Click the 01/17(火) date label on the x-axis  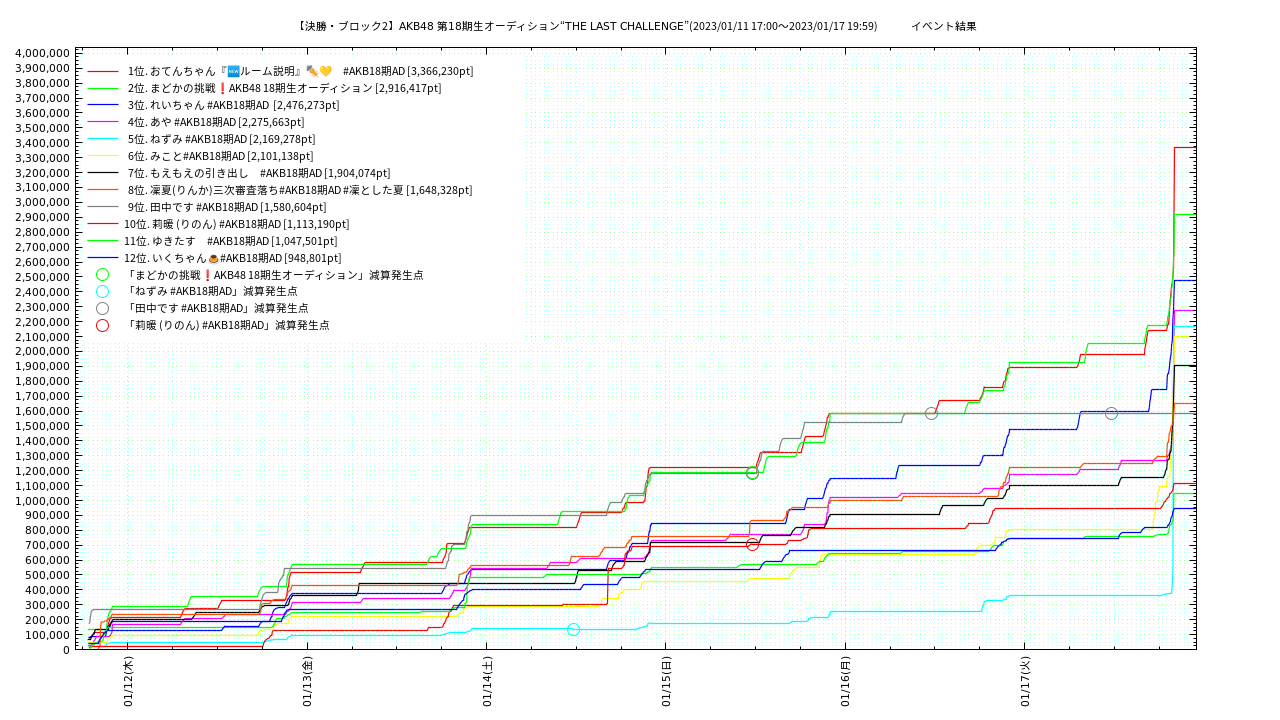tap(1026, 682)
